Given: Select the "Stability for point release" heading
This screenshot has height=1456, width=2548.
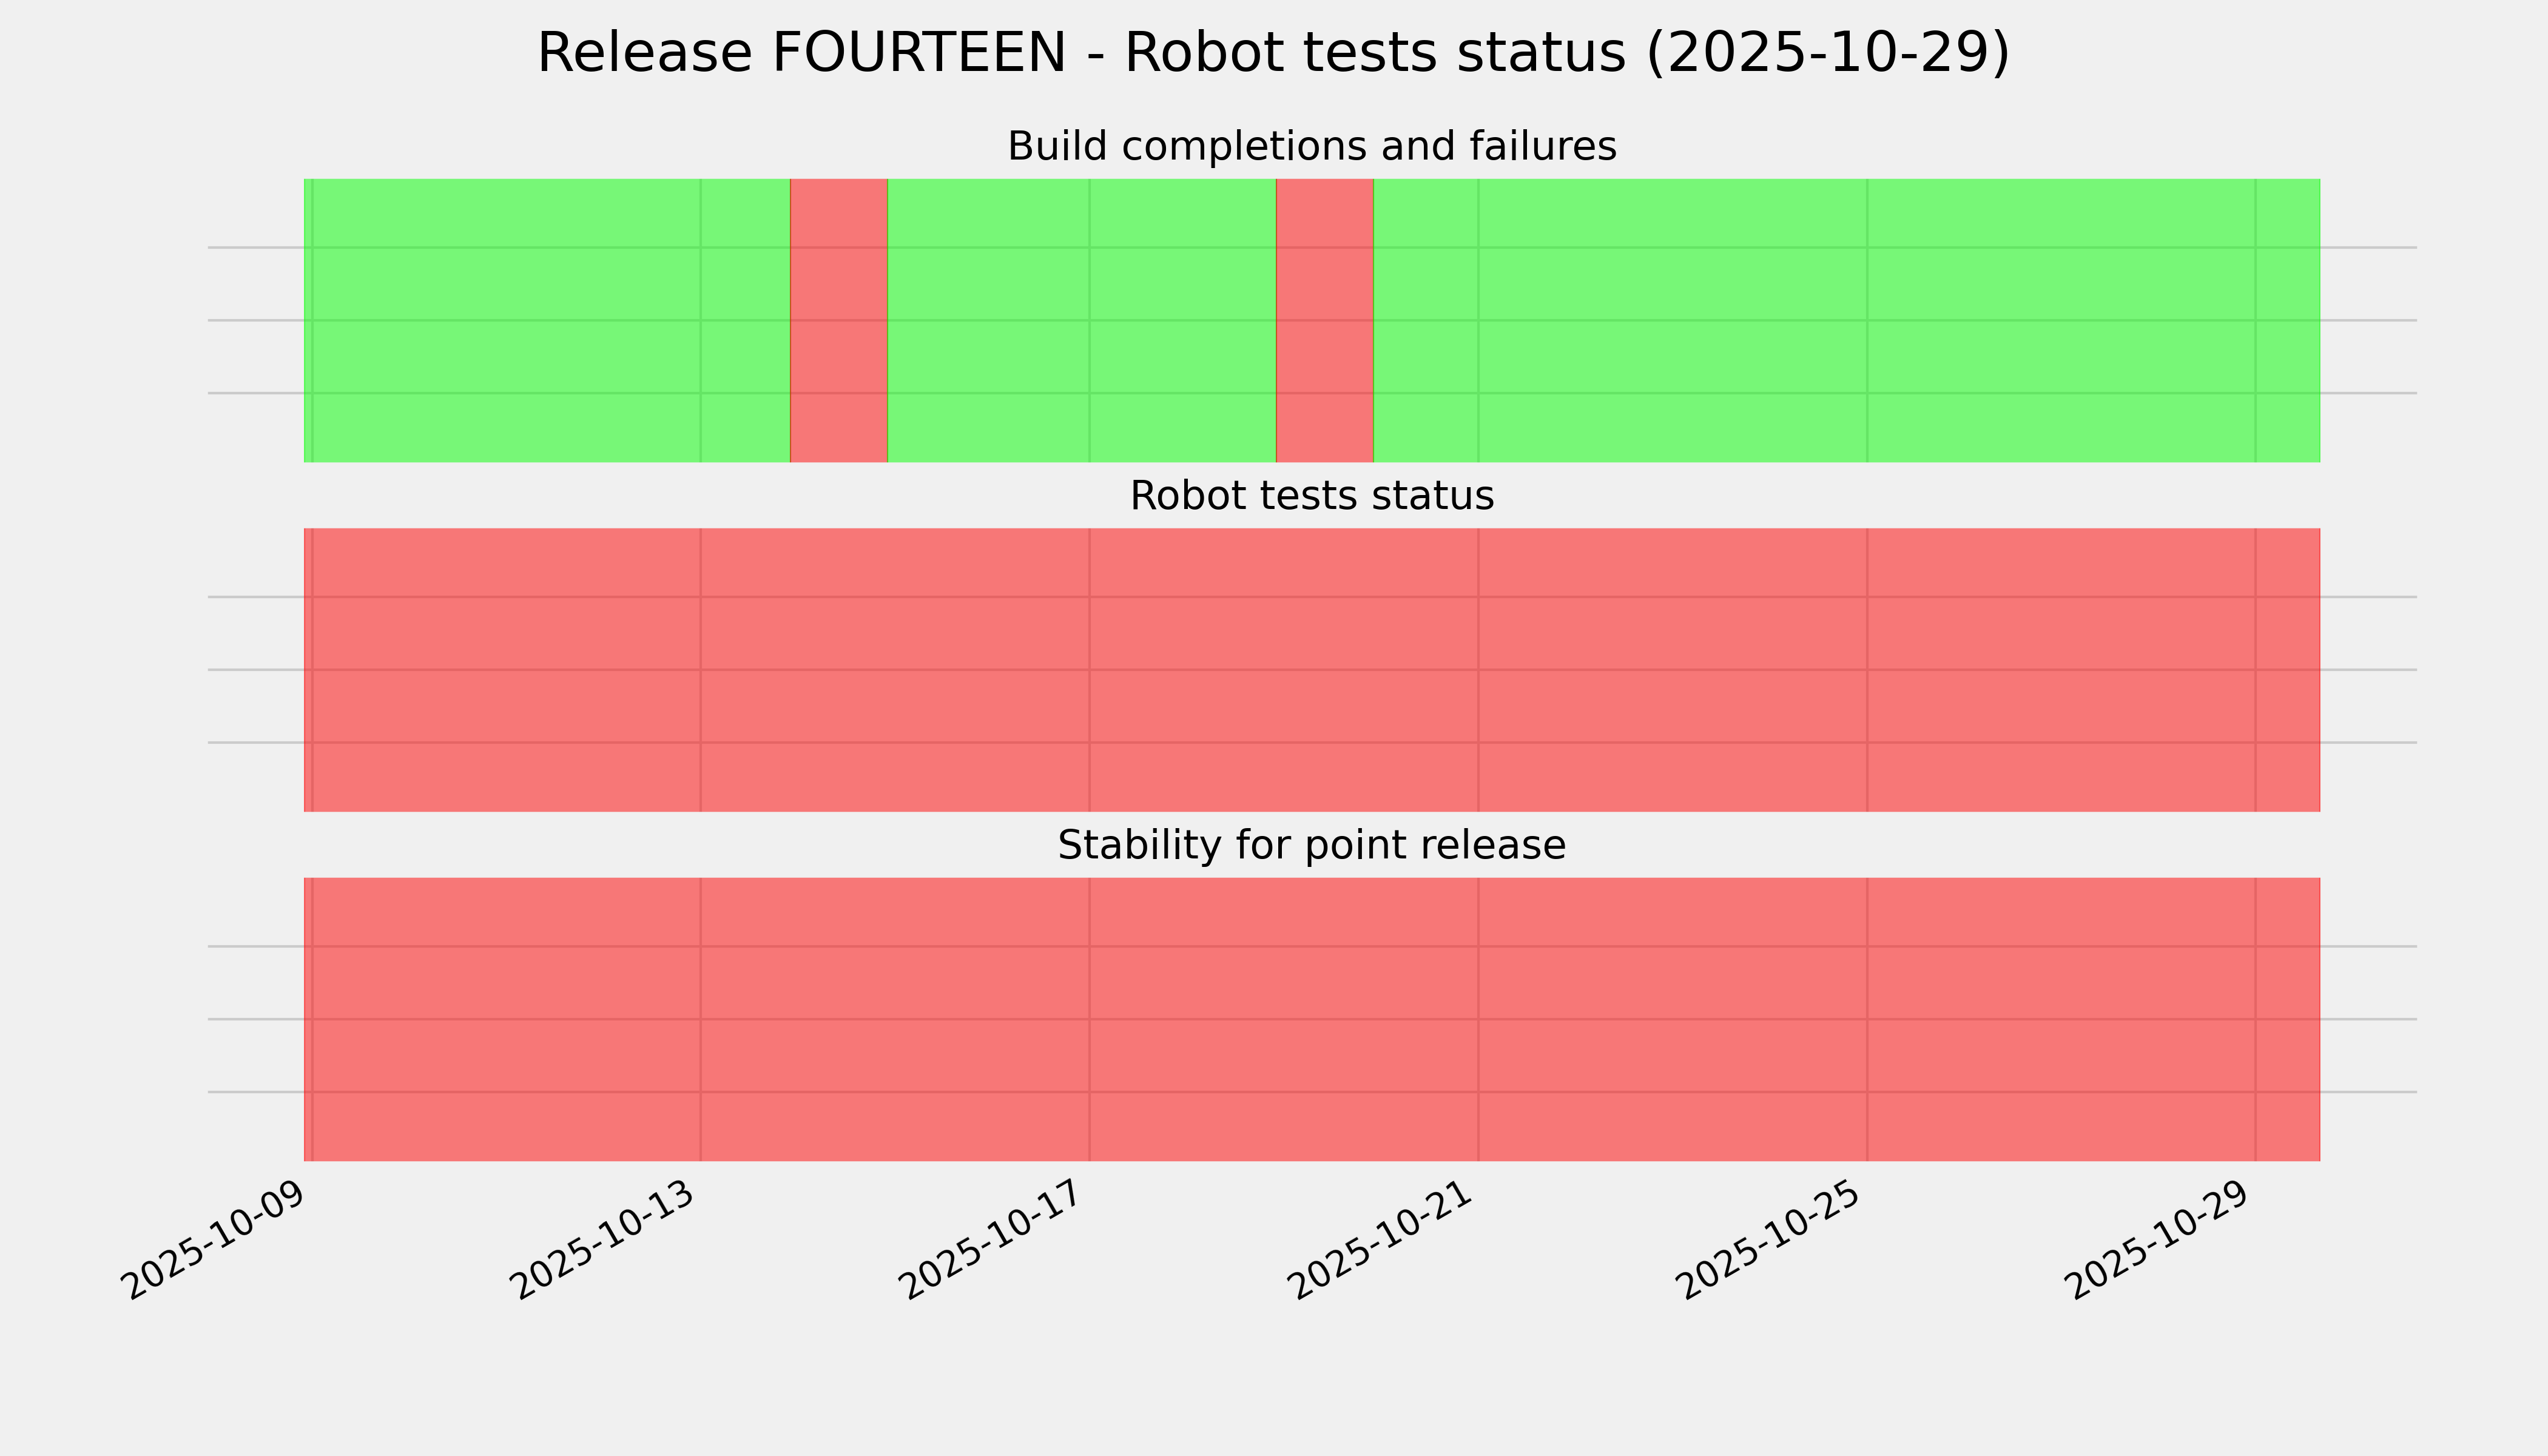Looking at the screenshot, I should pos(1311,846).
